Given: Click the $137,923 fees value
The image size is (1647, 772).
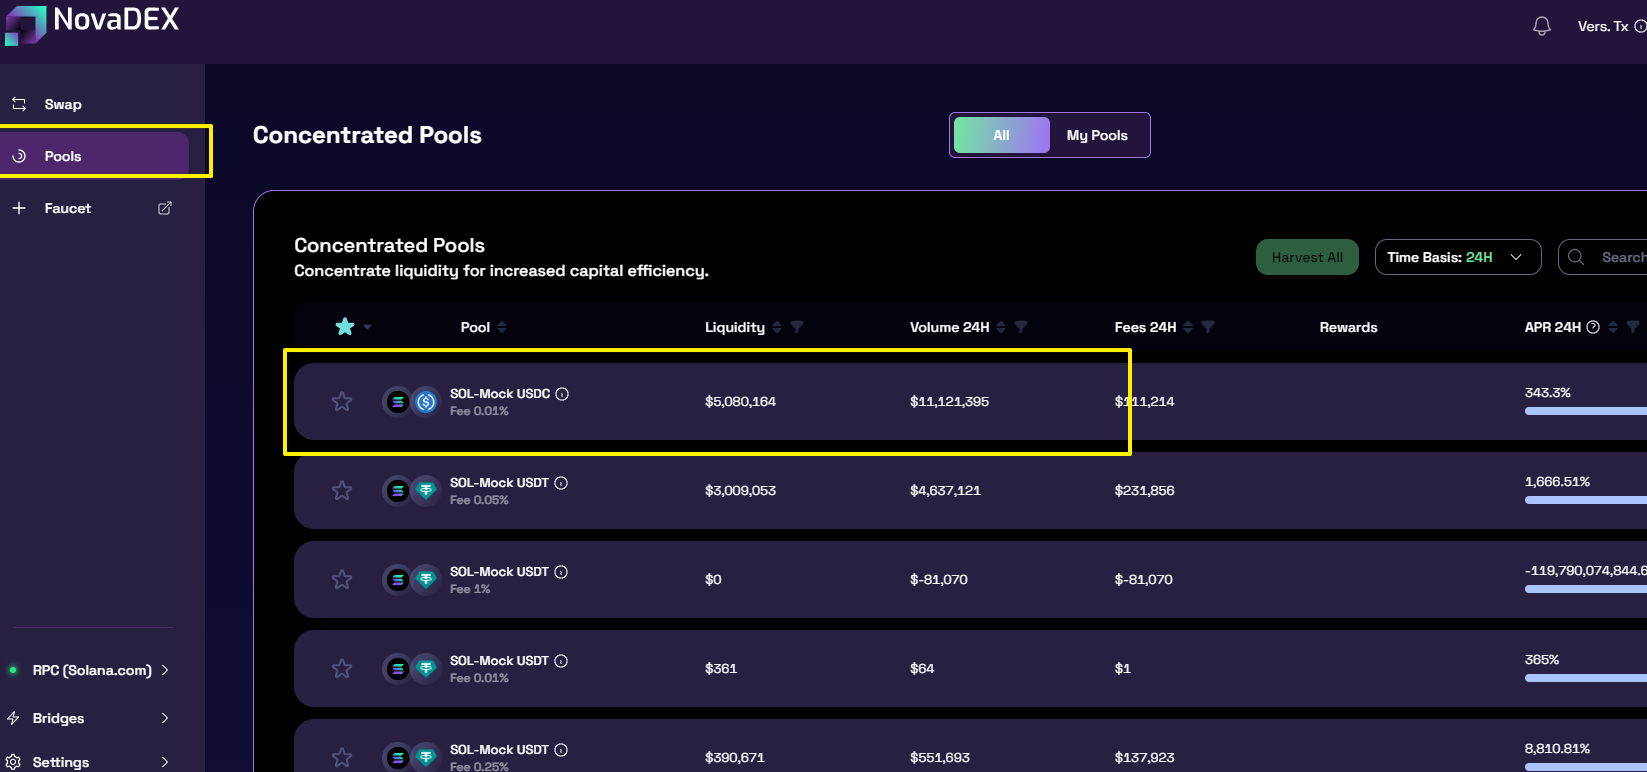Looking at the screenshot, I should pos(1144,757).
